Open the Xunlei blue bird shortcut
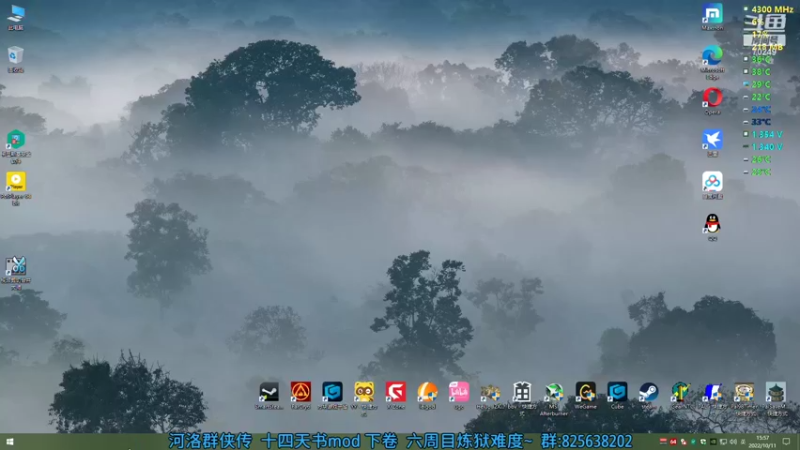 tap(712, 143)
